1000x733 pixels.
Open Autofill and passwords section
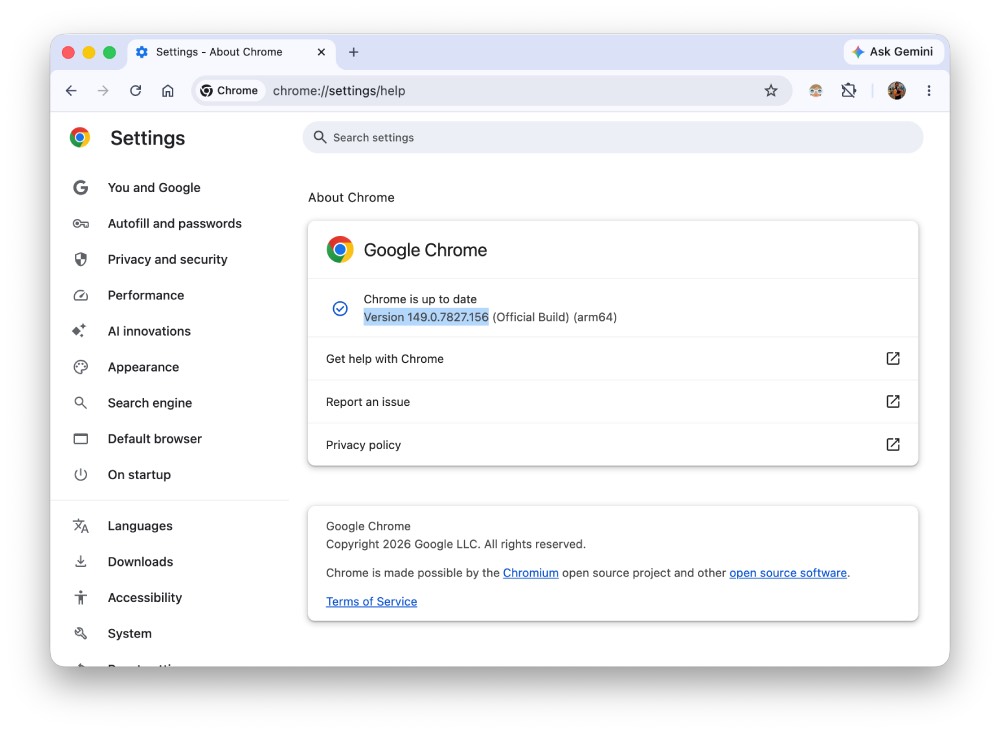174,223
